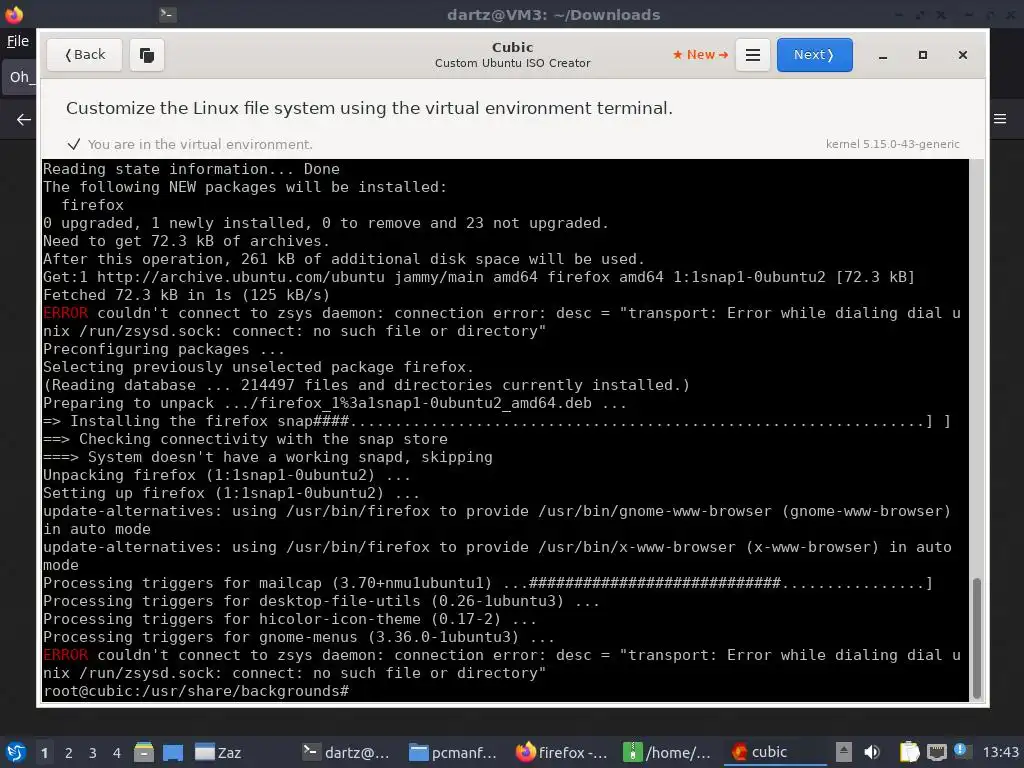Click the kernel 5.15.0-43-generic label

[893, 144]
